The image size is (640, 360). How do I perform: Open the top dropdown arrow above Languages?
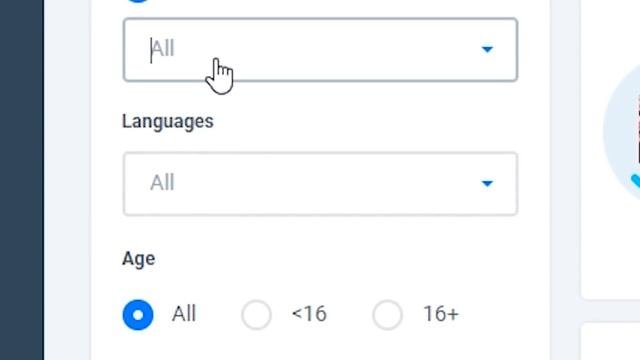tap(487, 49)
